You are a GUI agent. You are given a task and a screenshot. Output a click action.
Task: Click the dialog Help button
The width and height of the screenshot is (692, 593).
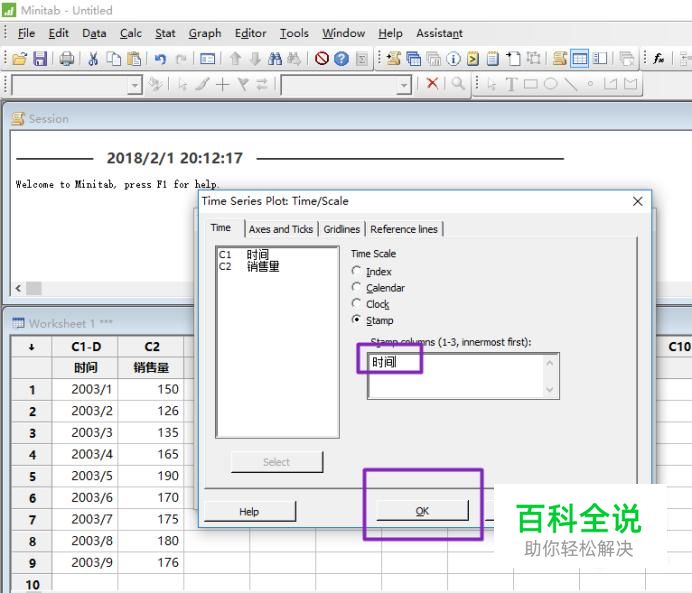tap(249, 512)
